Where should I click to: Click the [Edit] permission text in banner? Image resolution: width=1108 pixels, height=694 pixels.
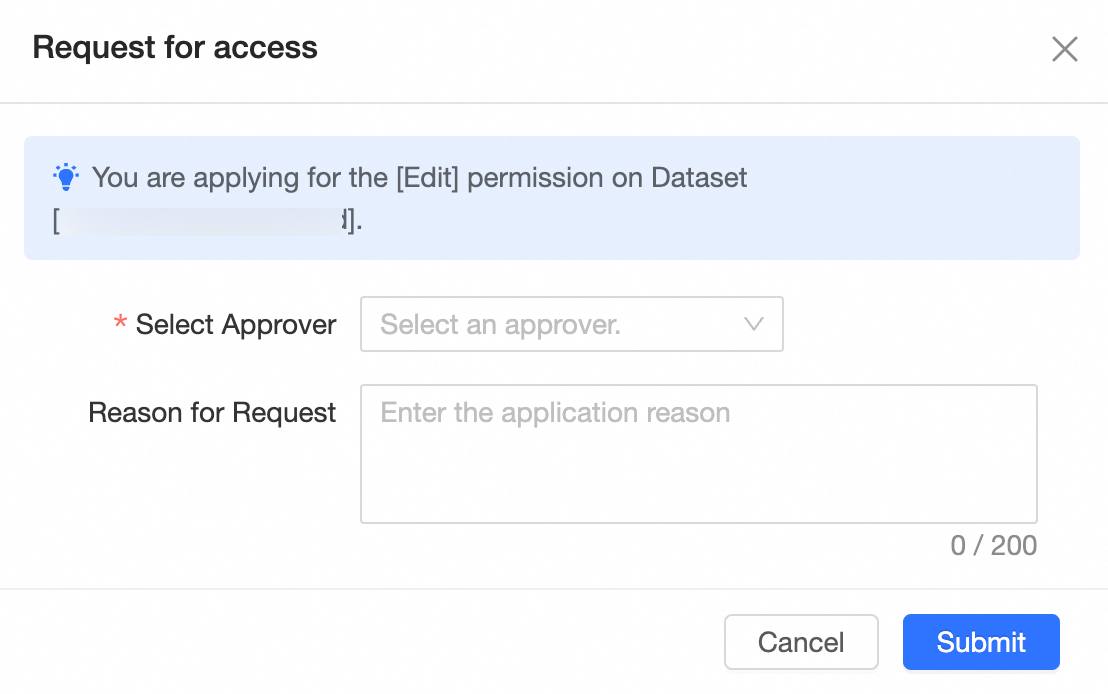(x=428, y=178)
